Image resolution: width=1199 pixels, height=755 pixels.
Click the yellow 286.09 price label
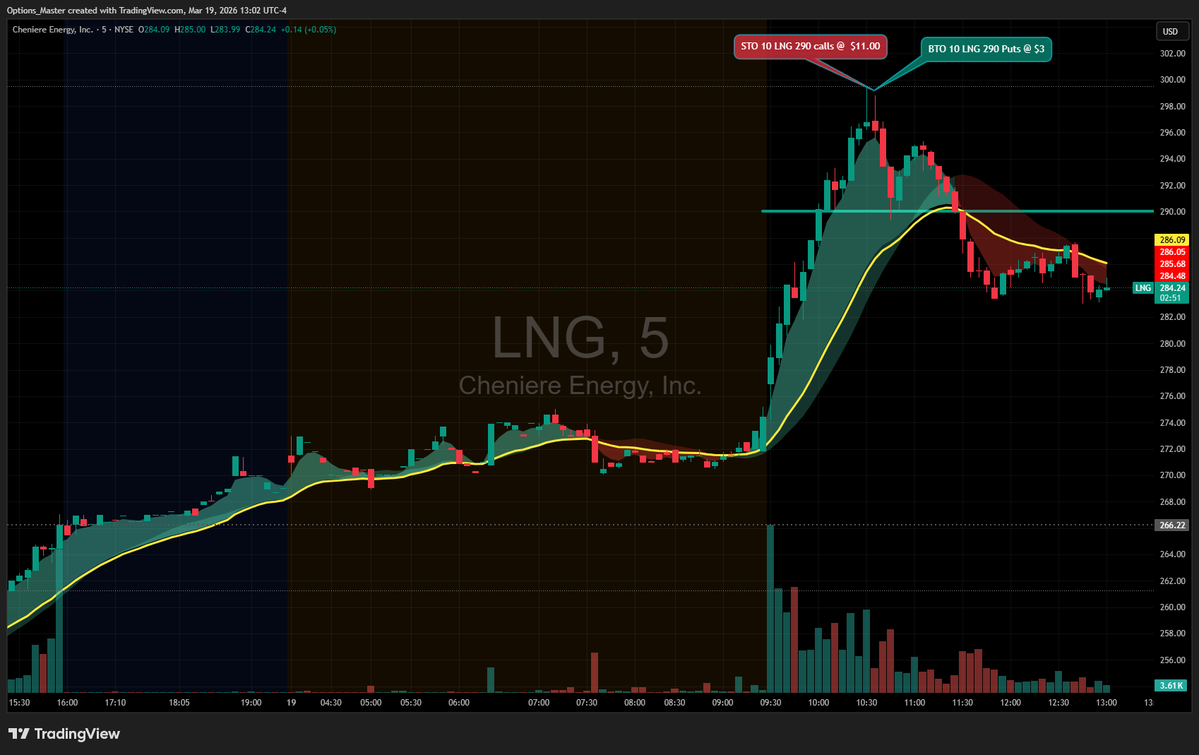(1171, 239)
